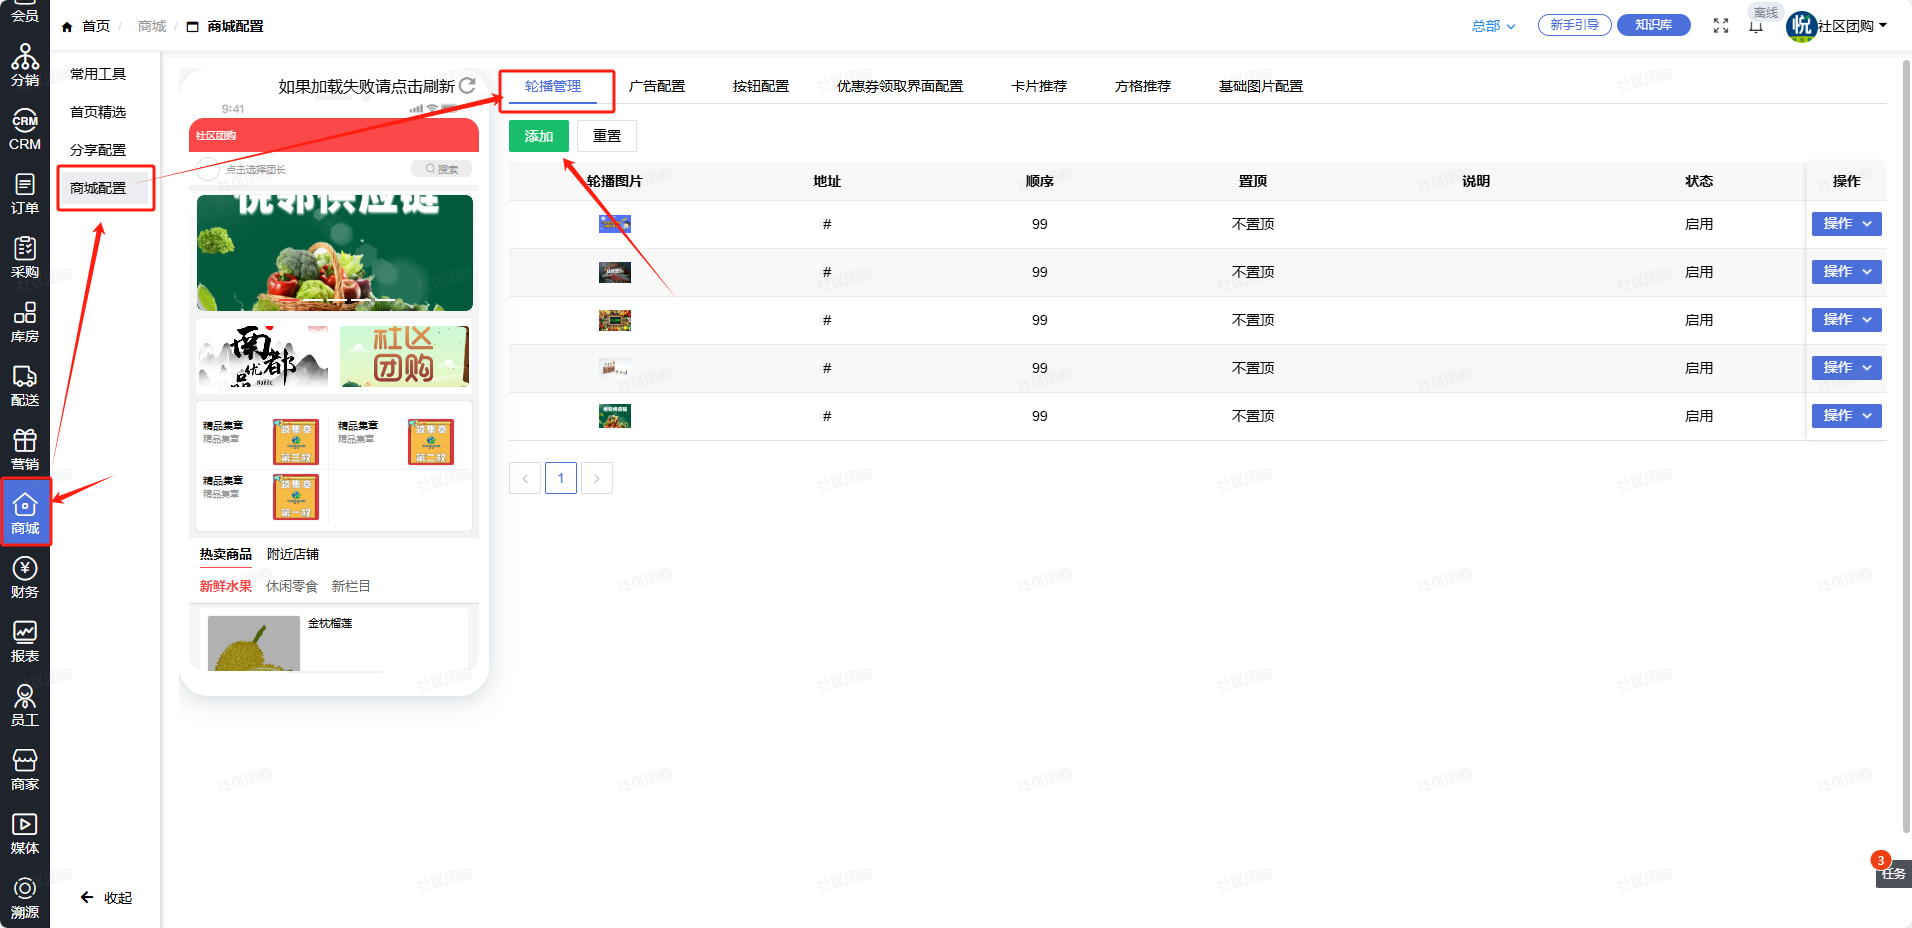Open the 财务 finance sidebar module
Viewport: 1912px width, 928px height.
[25, 577]
